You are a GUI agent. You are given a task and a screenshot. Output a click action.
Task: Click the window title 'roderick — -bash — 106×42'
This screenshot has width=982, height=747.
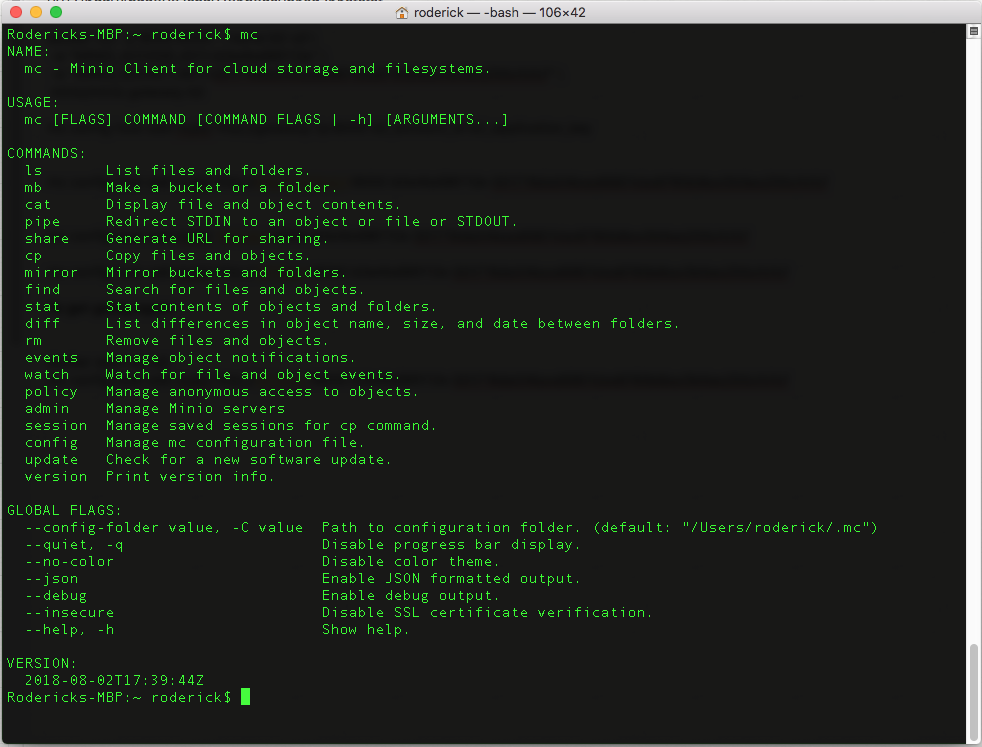click(x=499, y=13)
